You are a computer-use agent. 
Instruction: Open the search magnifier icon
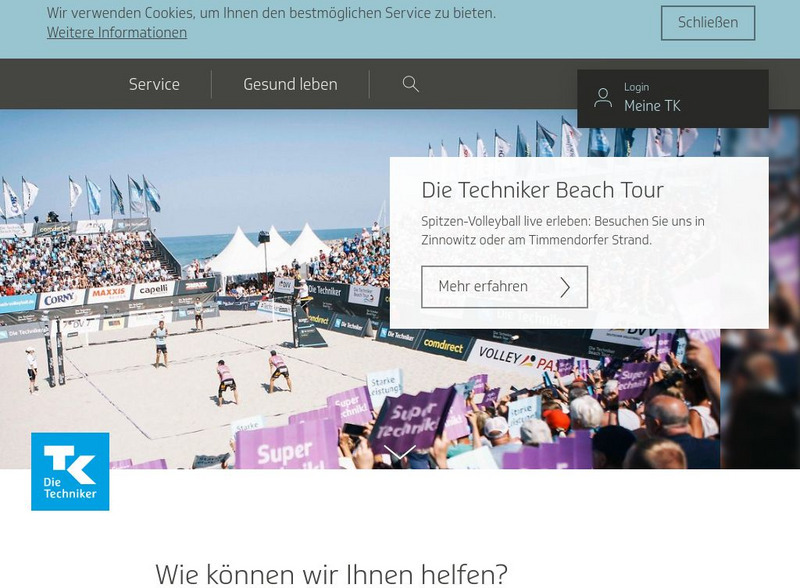click(410, 84)
